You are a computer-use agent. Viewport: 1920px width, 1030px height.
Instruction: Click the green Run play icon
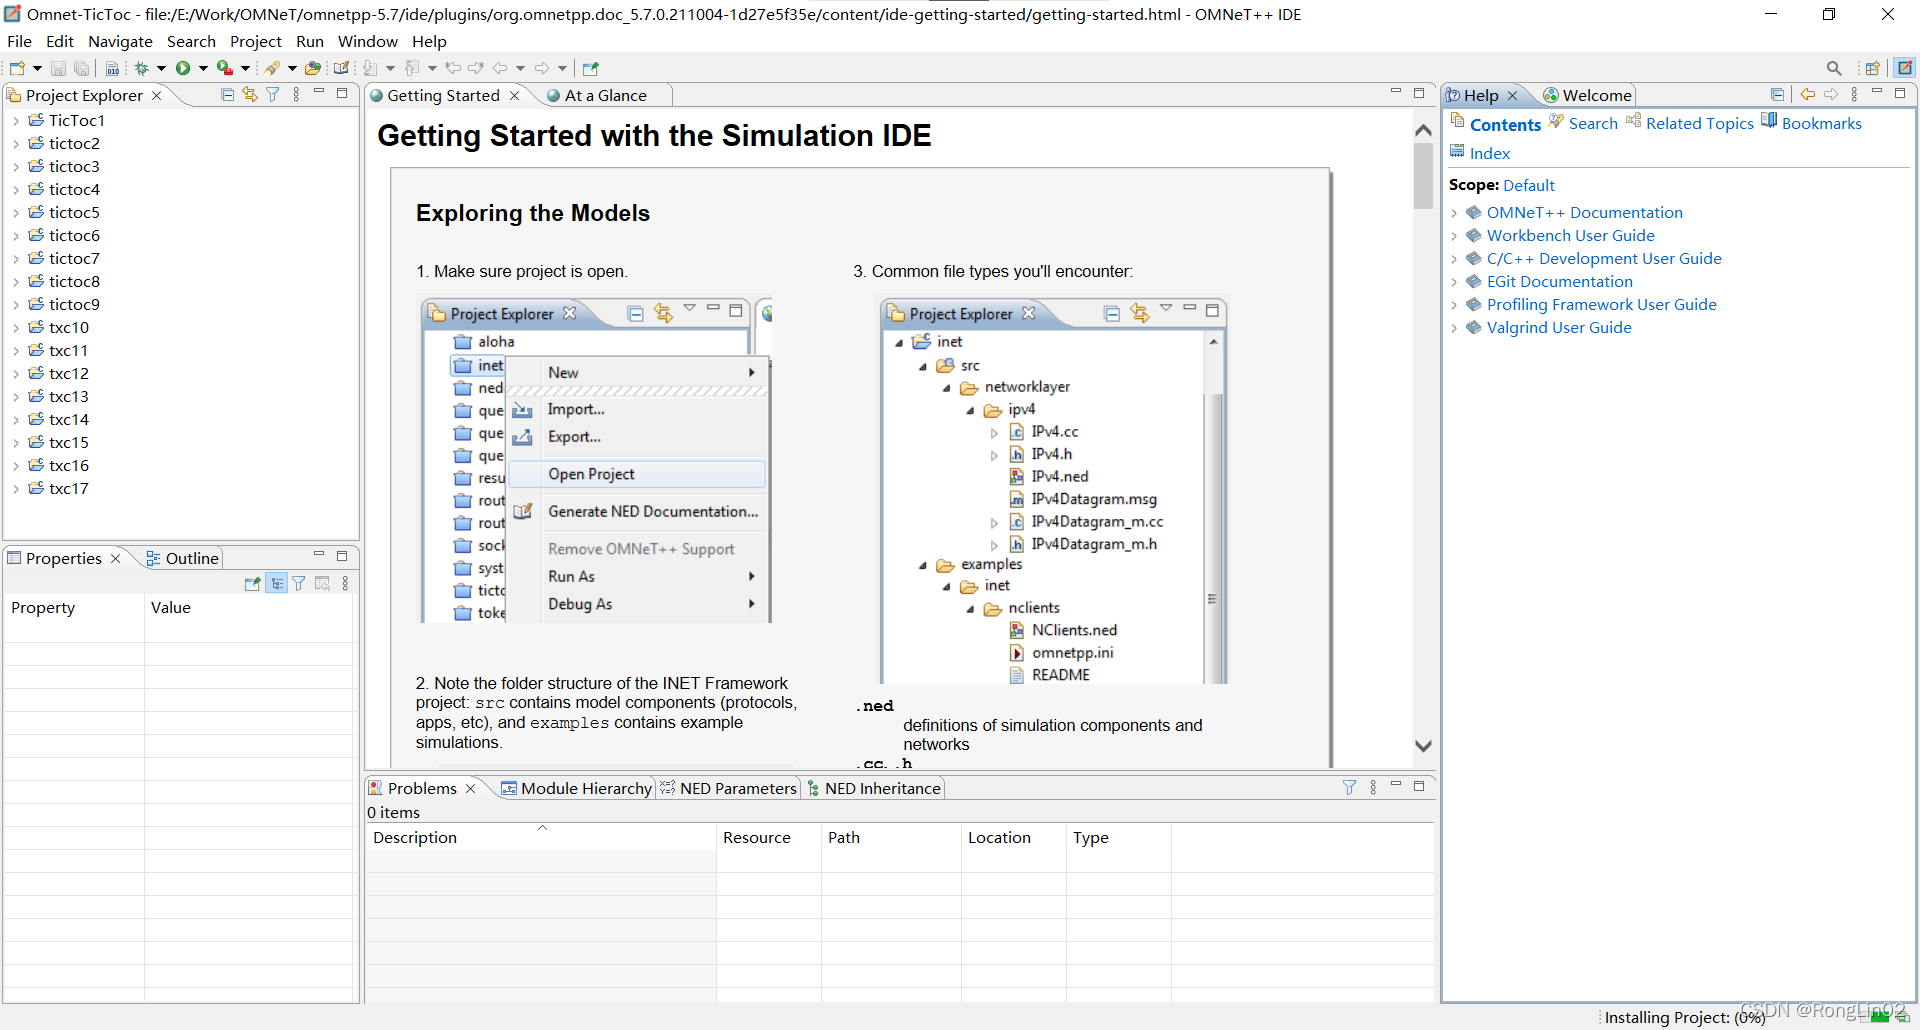[x=183, y=68]
